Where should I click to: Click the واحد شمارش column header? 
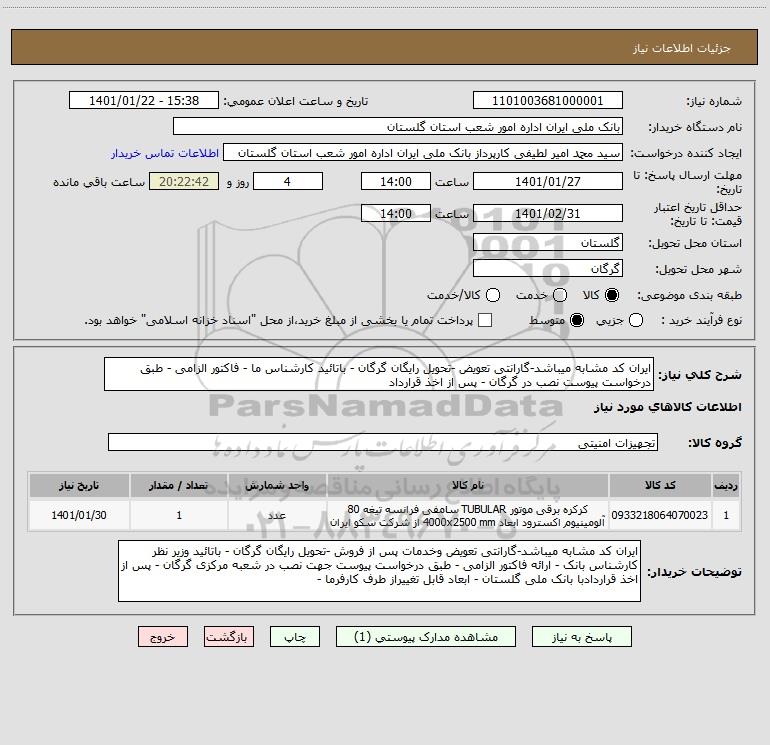277,485
